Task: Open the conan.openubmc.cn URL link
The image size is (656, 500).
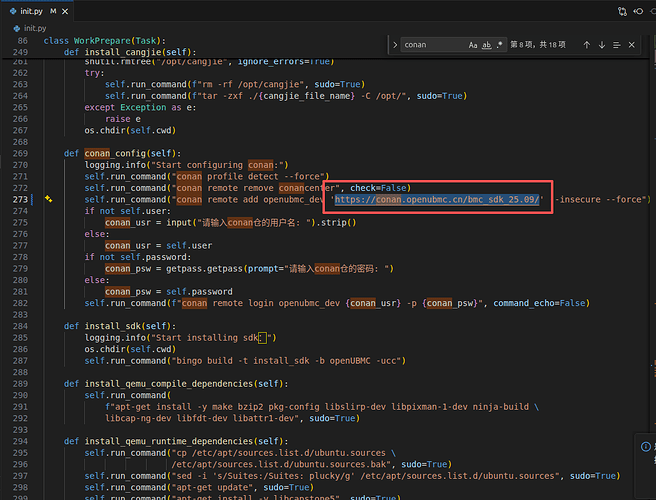Action: coord(438,199)
